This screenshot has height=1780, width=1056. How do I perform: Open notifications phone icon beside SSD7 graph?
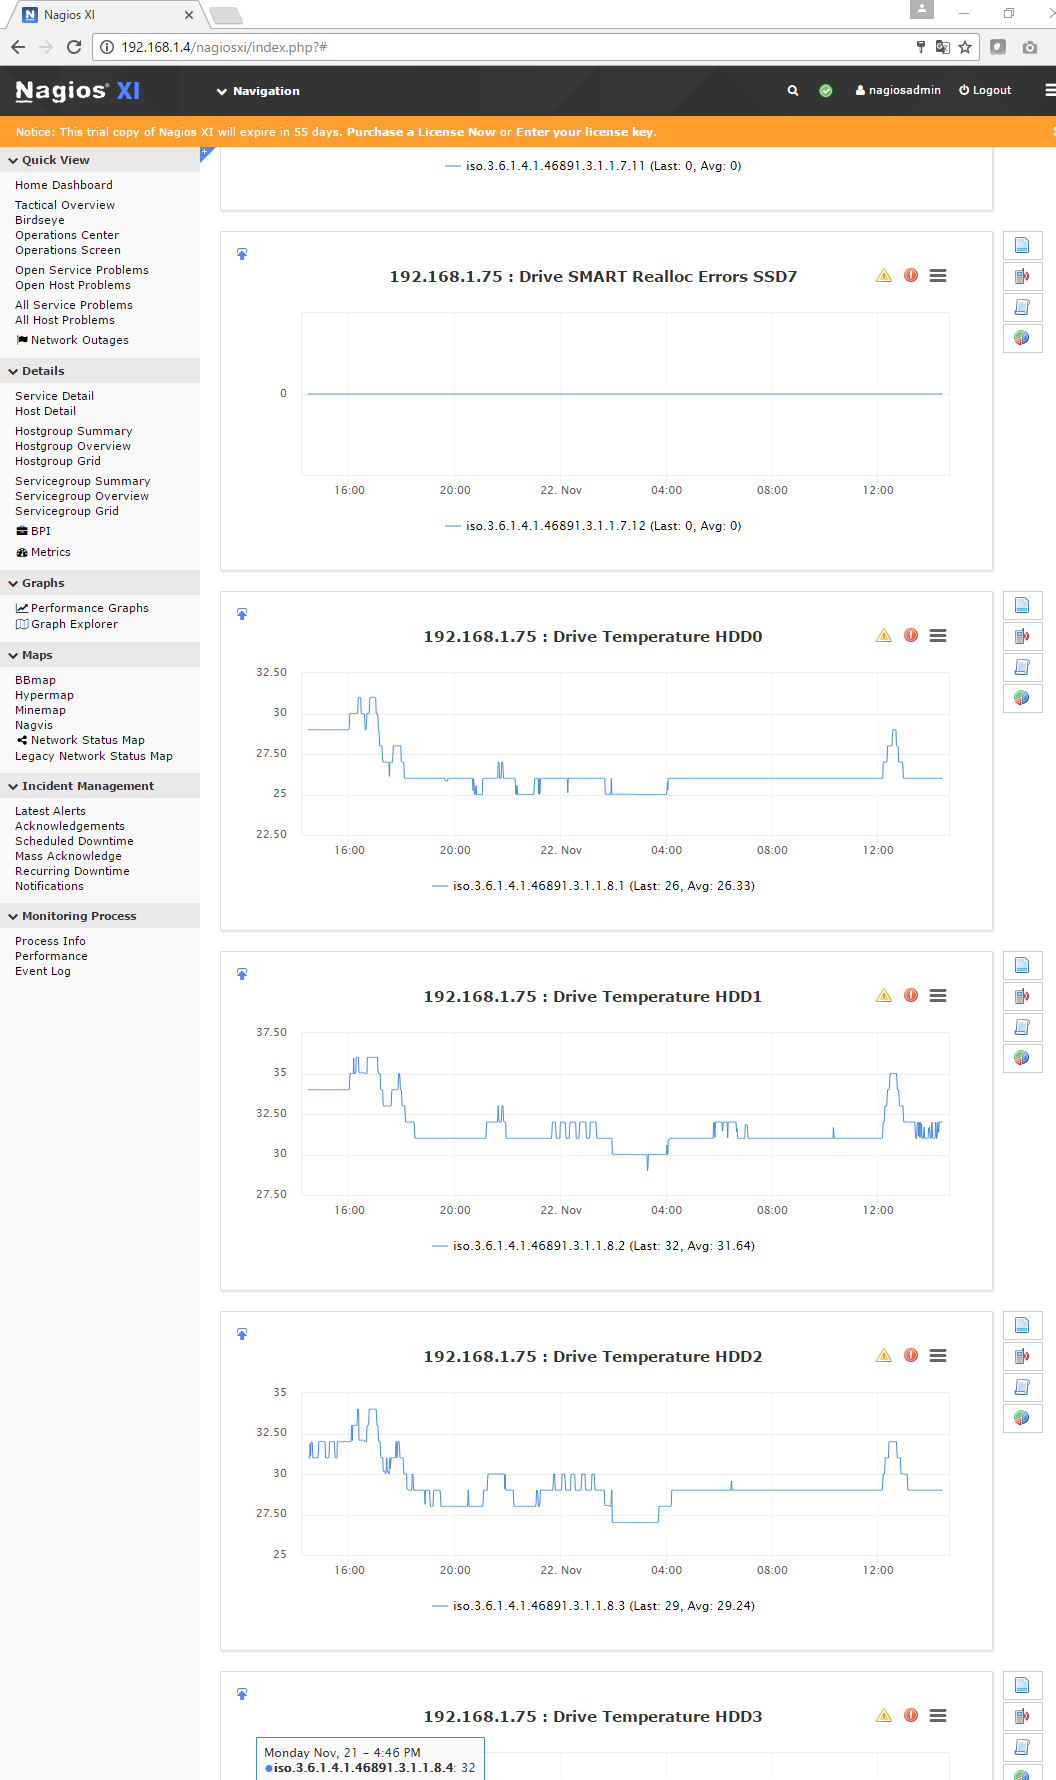(x=1022, y=277)
